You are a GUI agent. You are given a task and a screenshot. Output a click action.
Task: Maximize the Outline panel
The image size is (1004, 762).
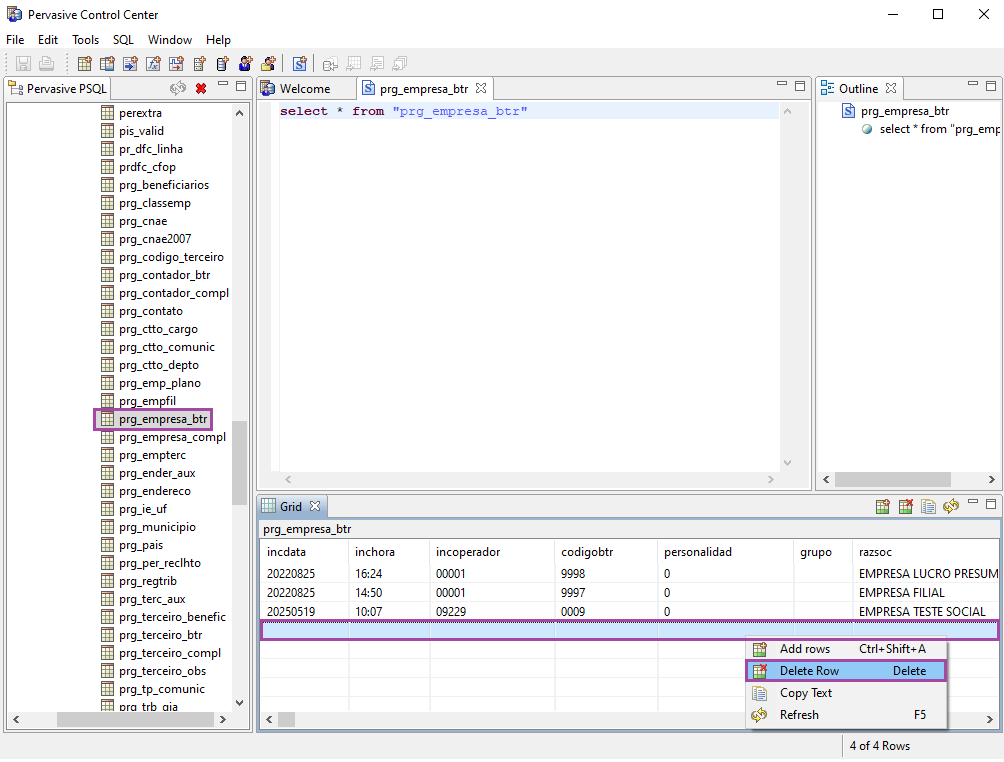992,86
